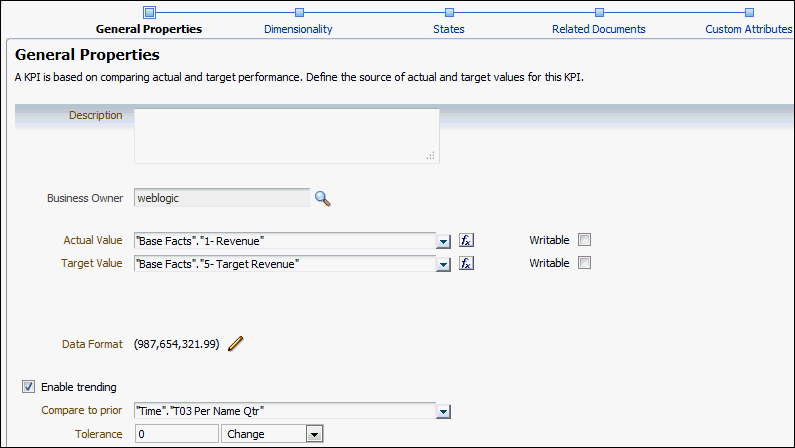This screenshot has width=795, height=448.
Task: Click the States step marker square
Action: (x=449, y=12)
